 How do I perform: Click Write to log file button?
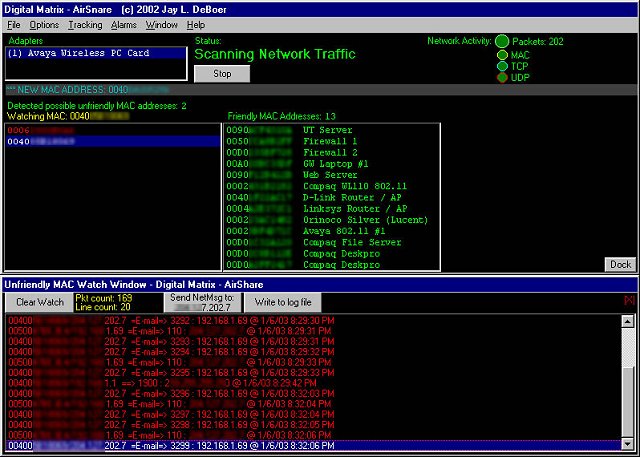click(283, 302)
